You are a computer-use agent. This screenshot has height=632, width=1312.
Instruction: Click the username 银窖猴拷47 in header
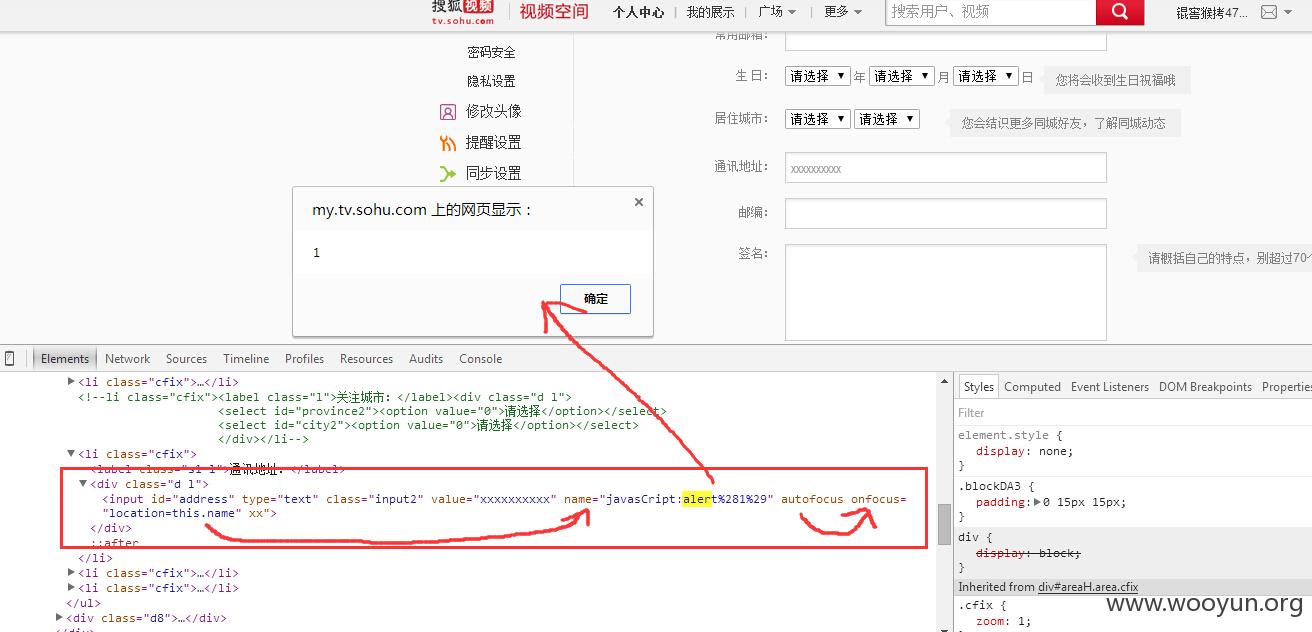[x=1212, y=13]
